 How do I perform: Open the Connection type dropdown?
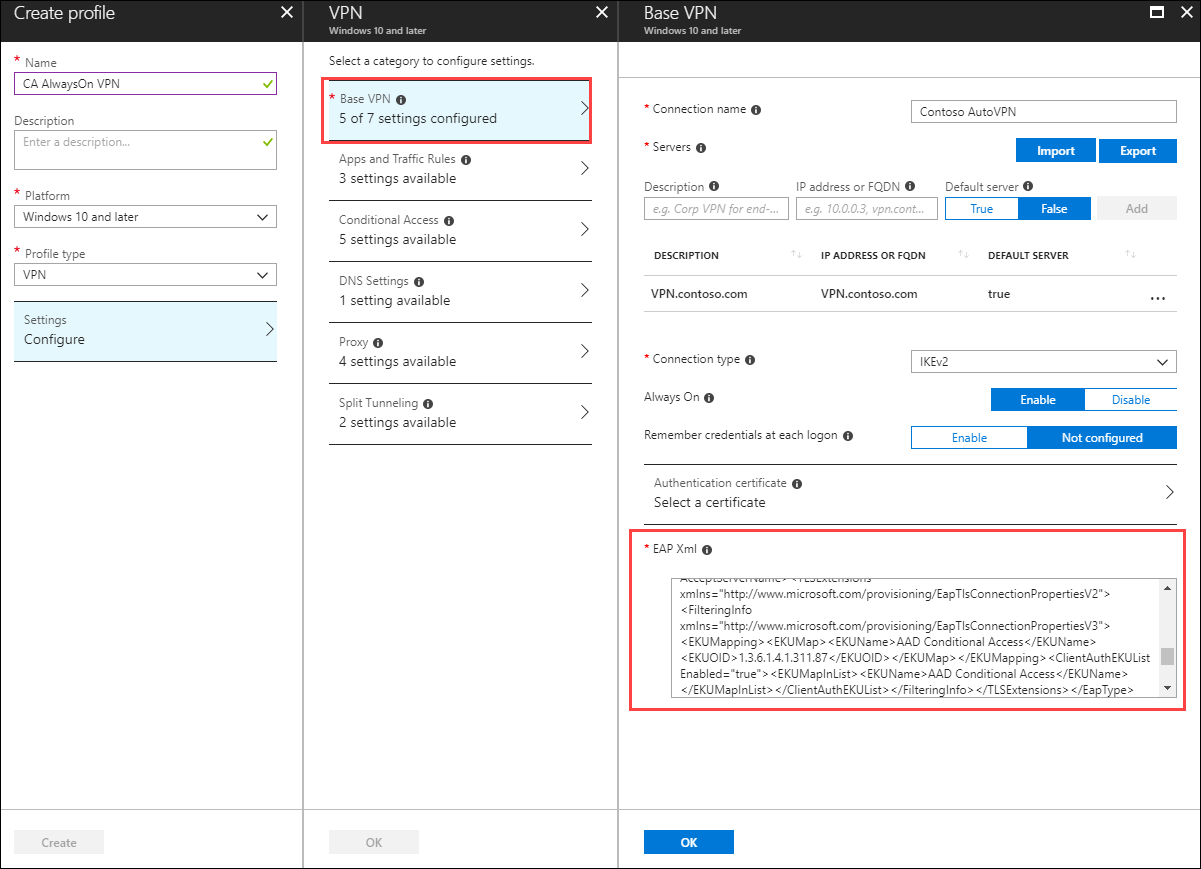[1043, 361]
